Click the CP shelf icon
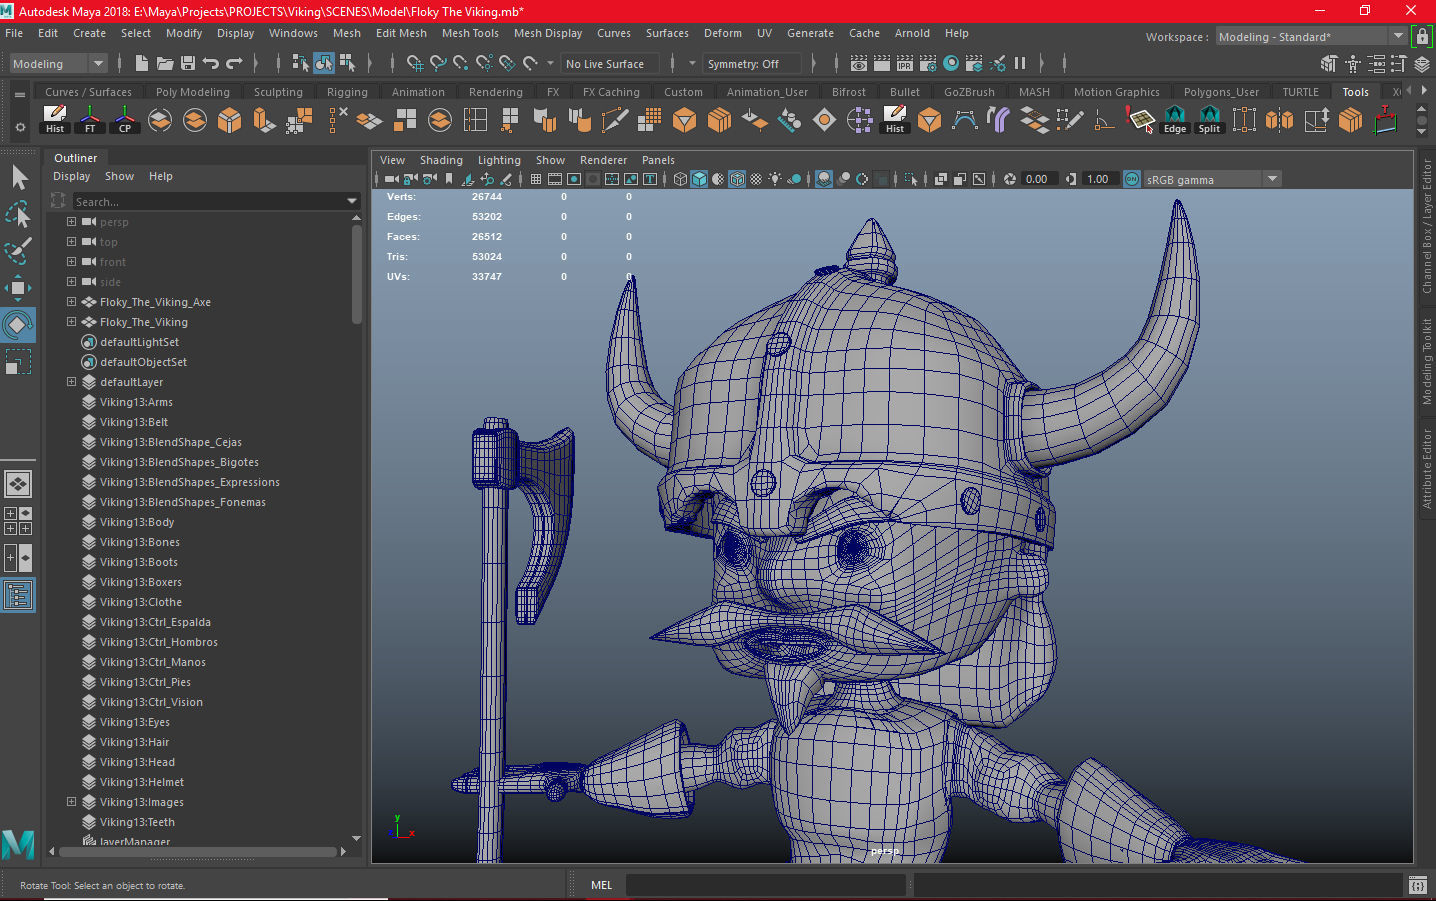Screen dimensions: 1436x901 tap(125, 120)
